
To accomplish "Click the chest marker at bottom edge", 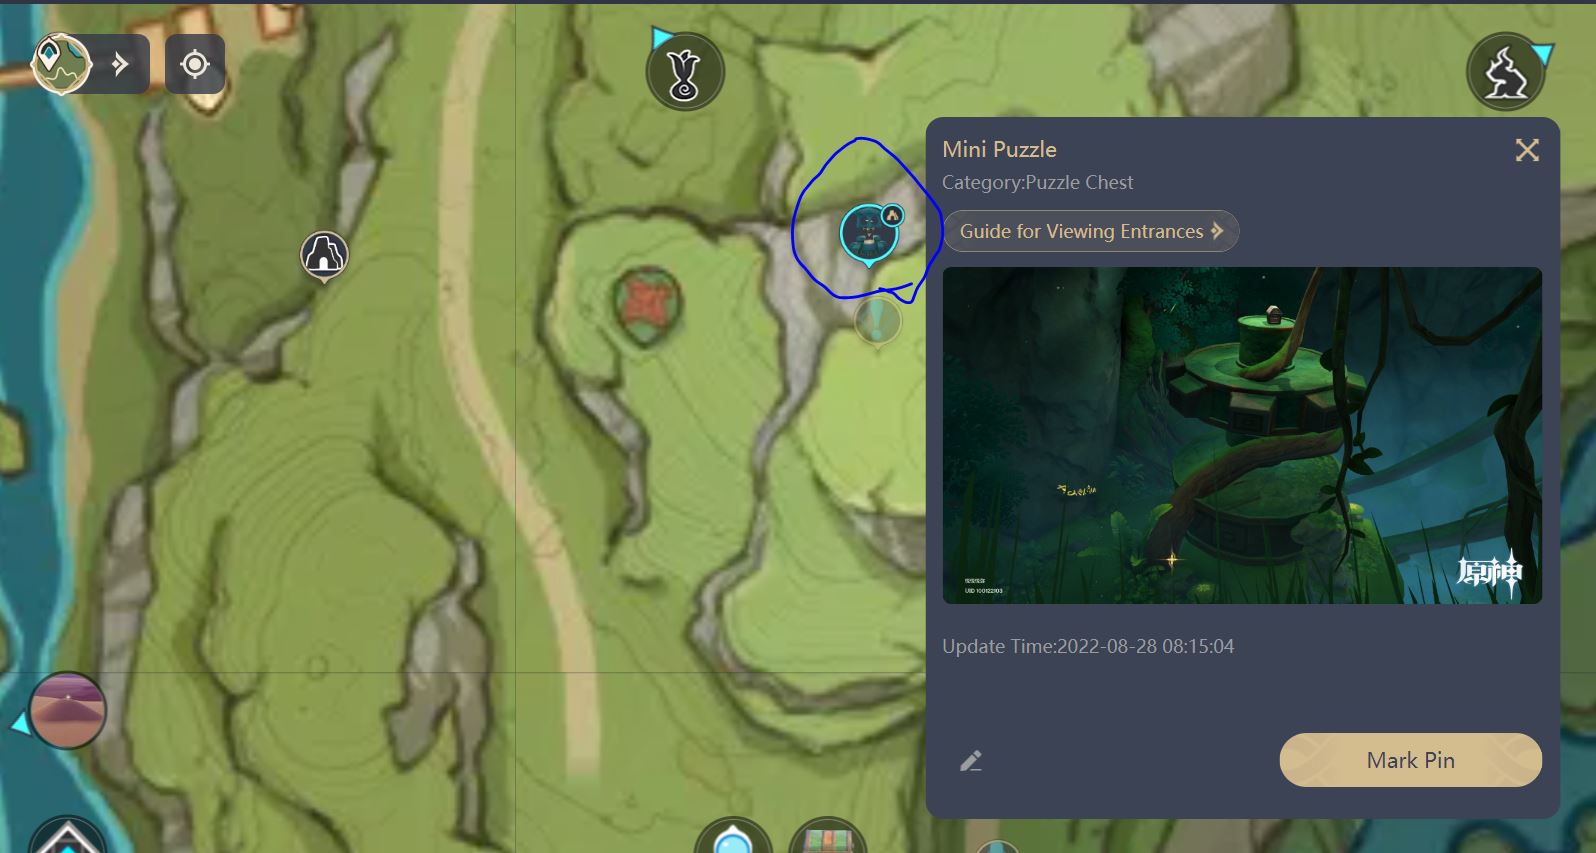I will [828, 836].
